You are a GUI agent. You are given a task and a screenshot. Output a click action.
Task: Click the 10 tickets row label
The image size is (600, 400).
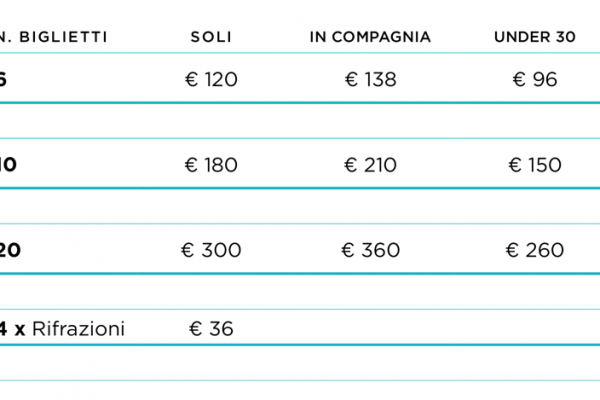pyautogui.click(x=8, y=165)
